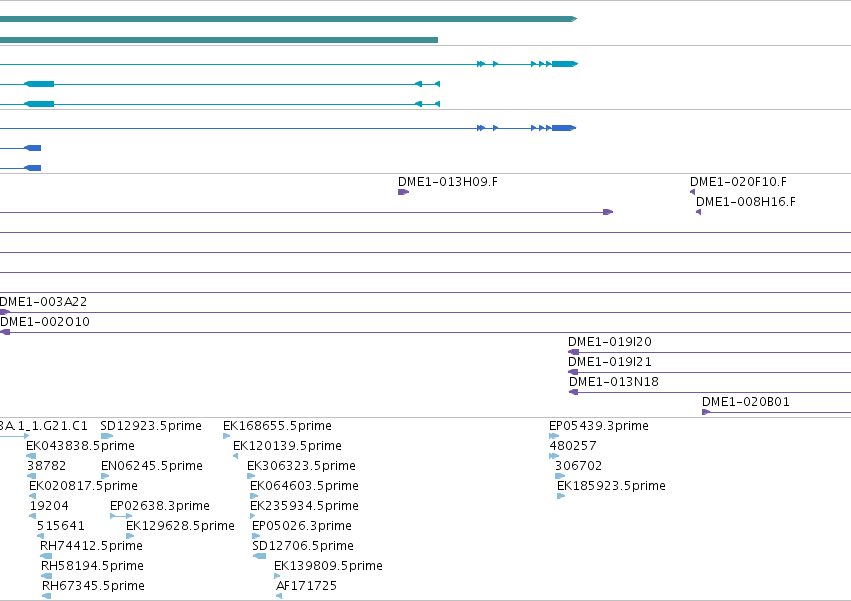The height and width of the screenshot is (601, 851).
Task: Click the EK168655.5prime label
Action: click(x=277, y=426)
